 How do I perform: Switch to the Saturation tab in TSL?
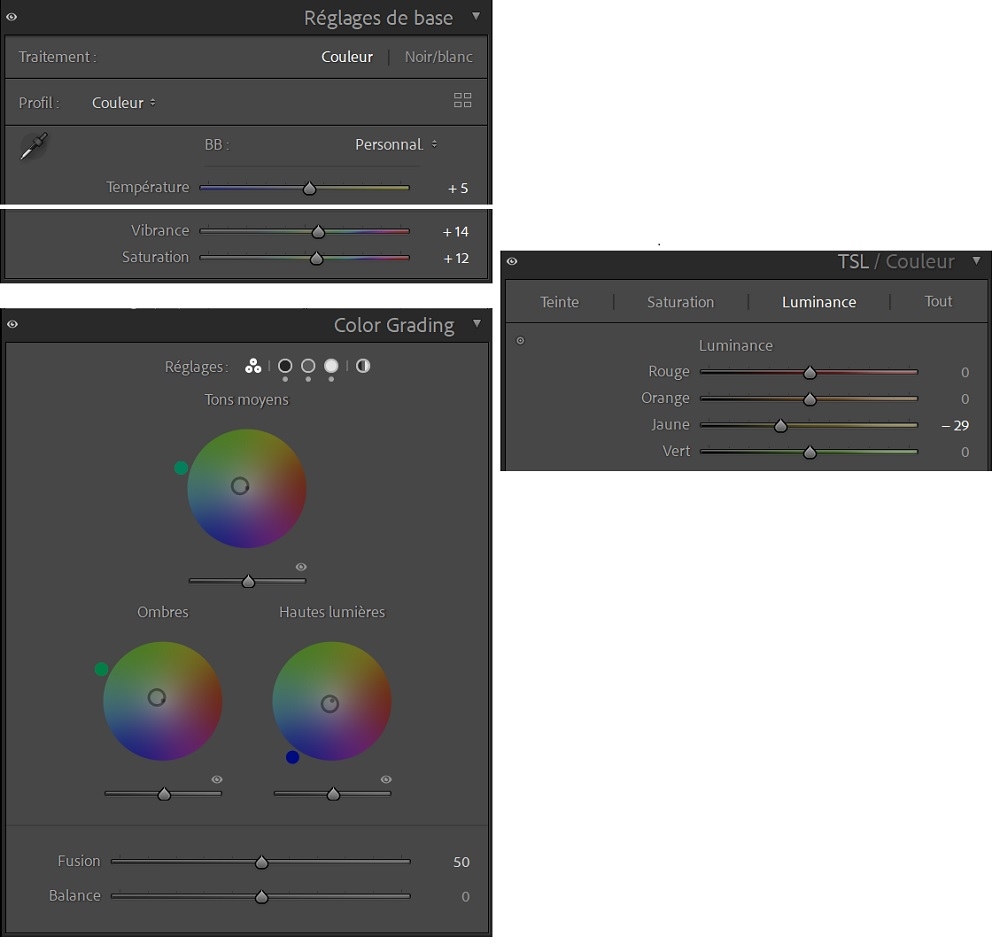680,302
